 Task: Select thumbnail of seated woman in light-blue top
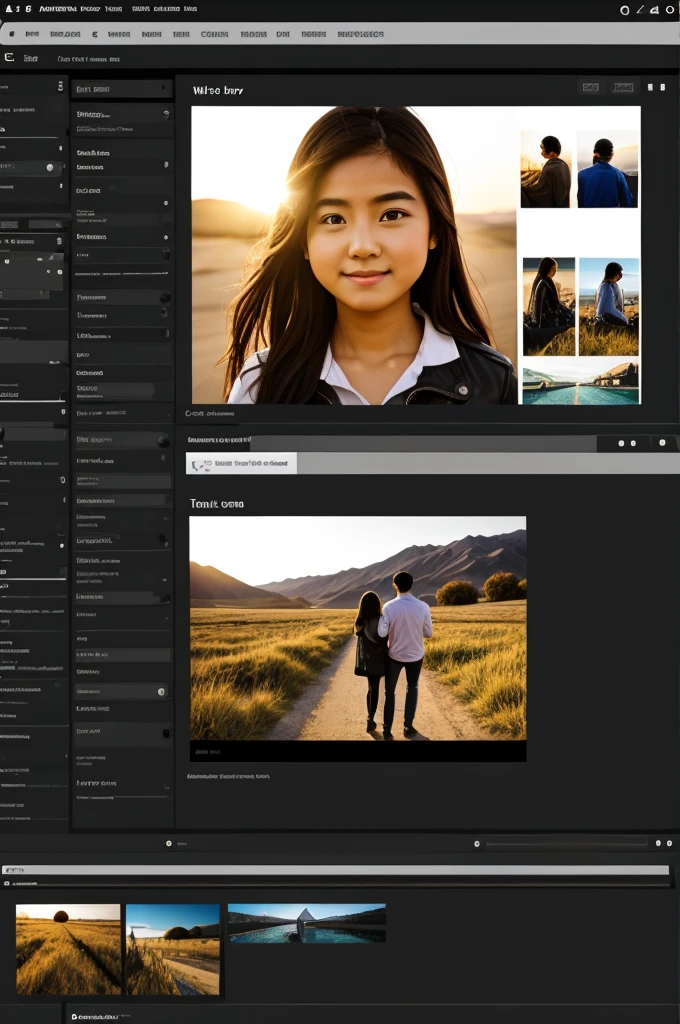tap(609, 306)
